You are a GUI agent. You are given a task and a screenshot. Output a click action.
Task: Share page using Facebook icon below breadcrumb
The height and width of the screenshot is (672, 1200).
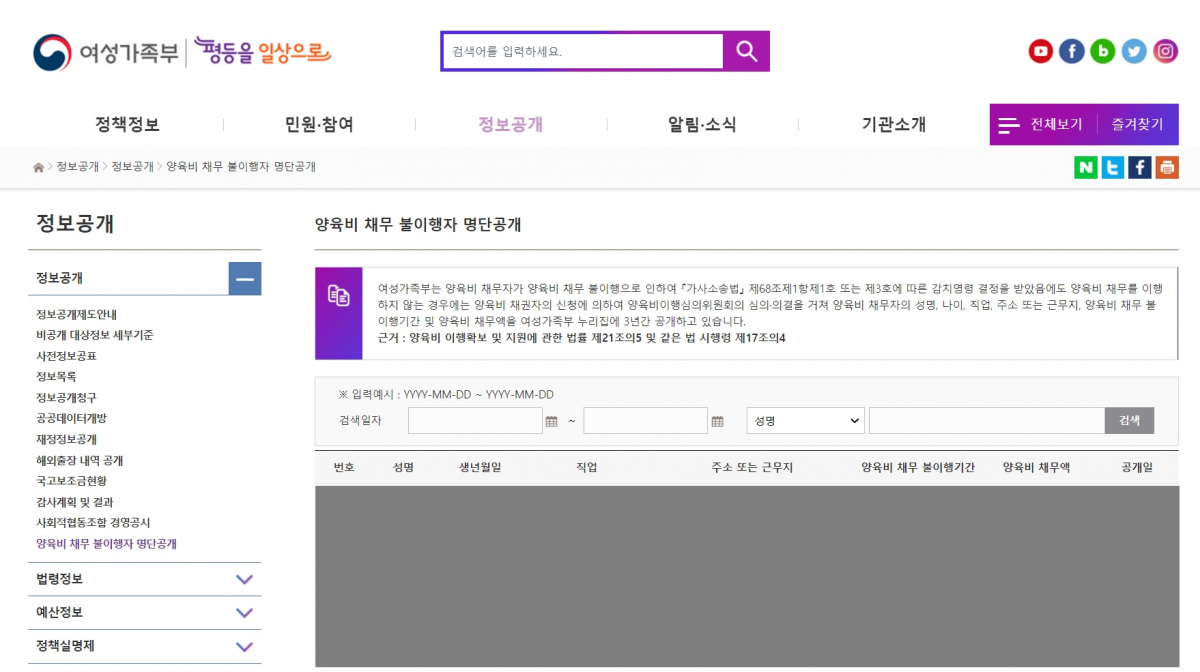tap(1139, 167)
